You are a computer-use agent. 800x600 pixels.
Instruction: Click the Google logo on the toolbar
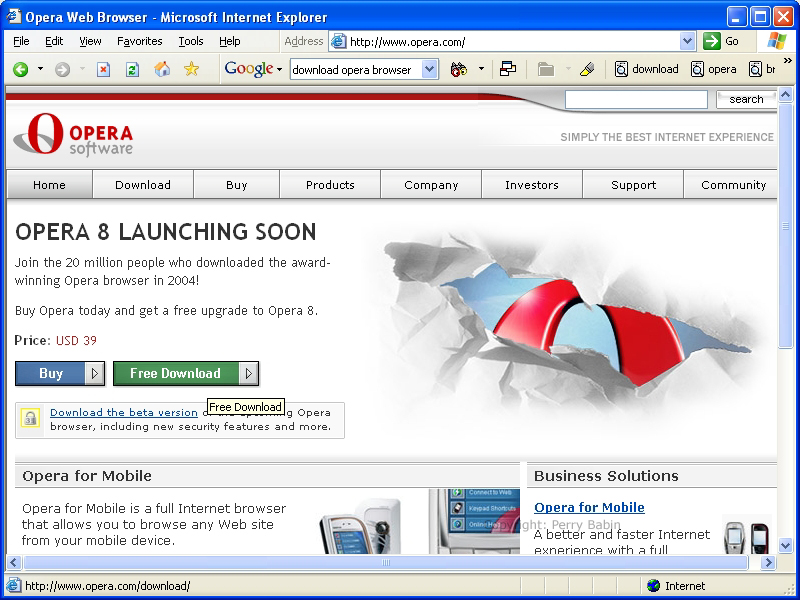point(249,68)
